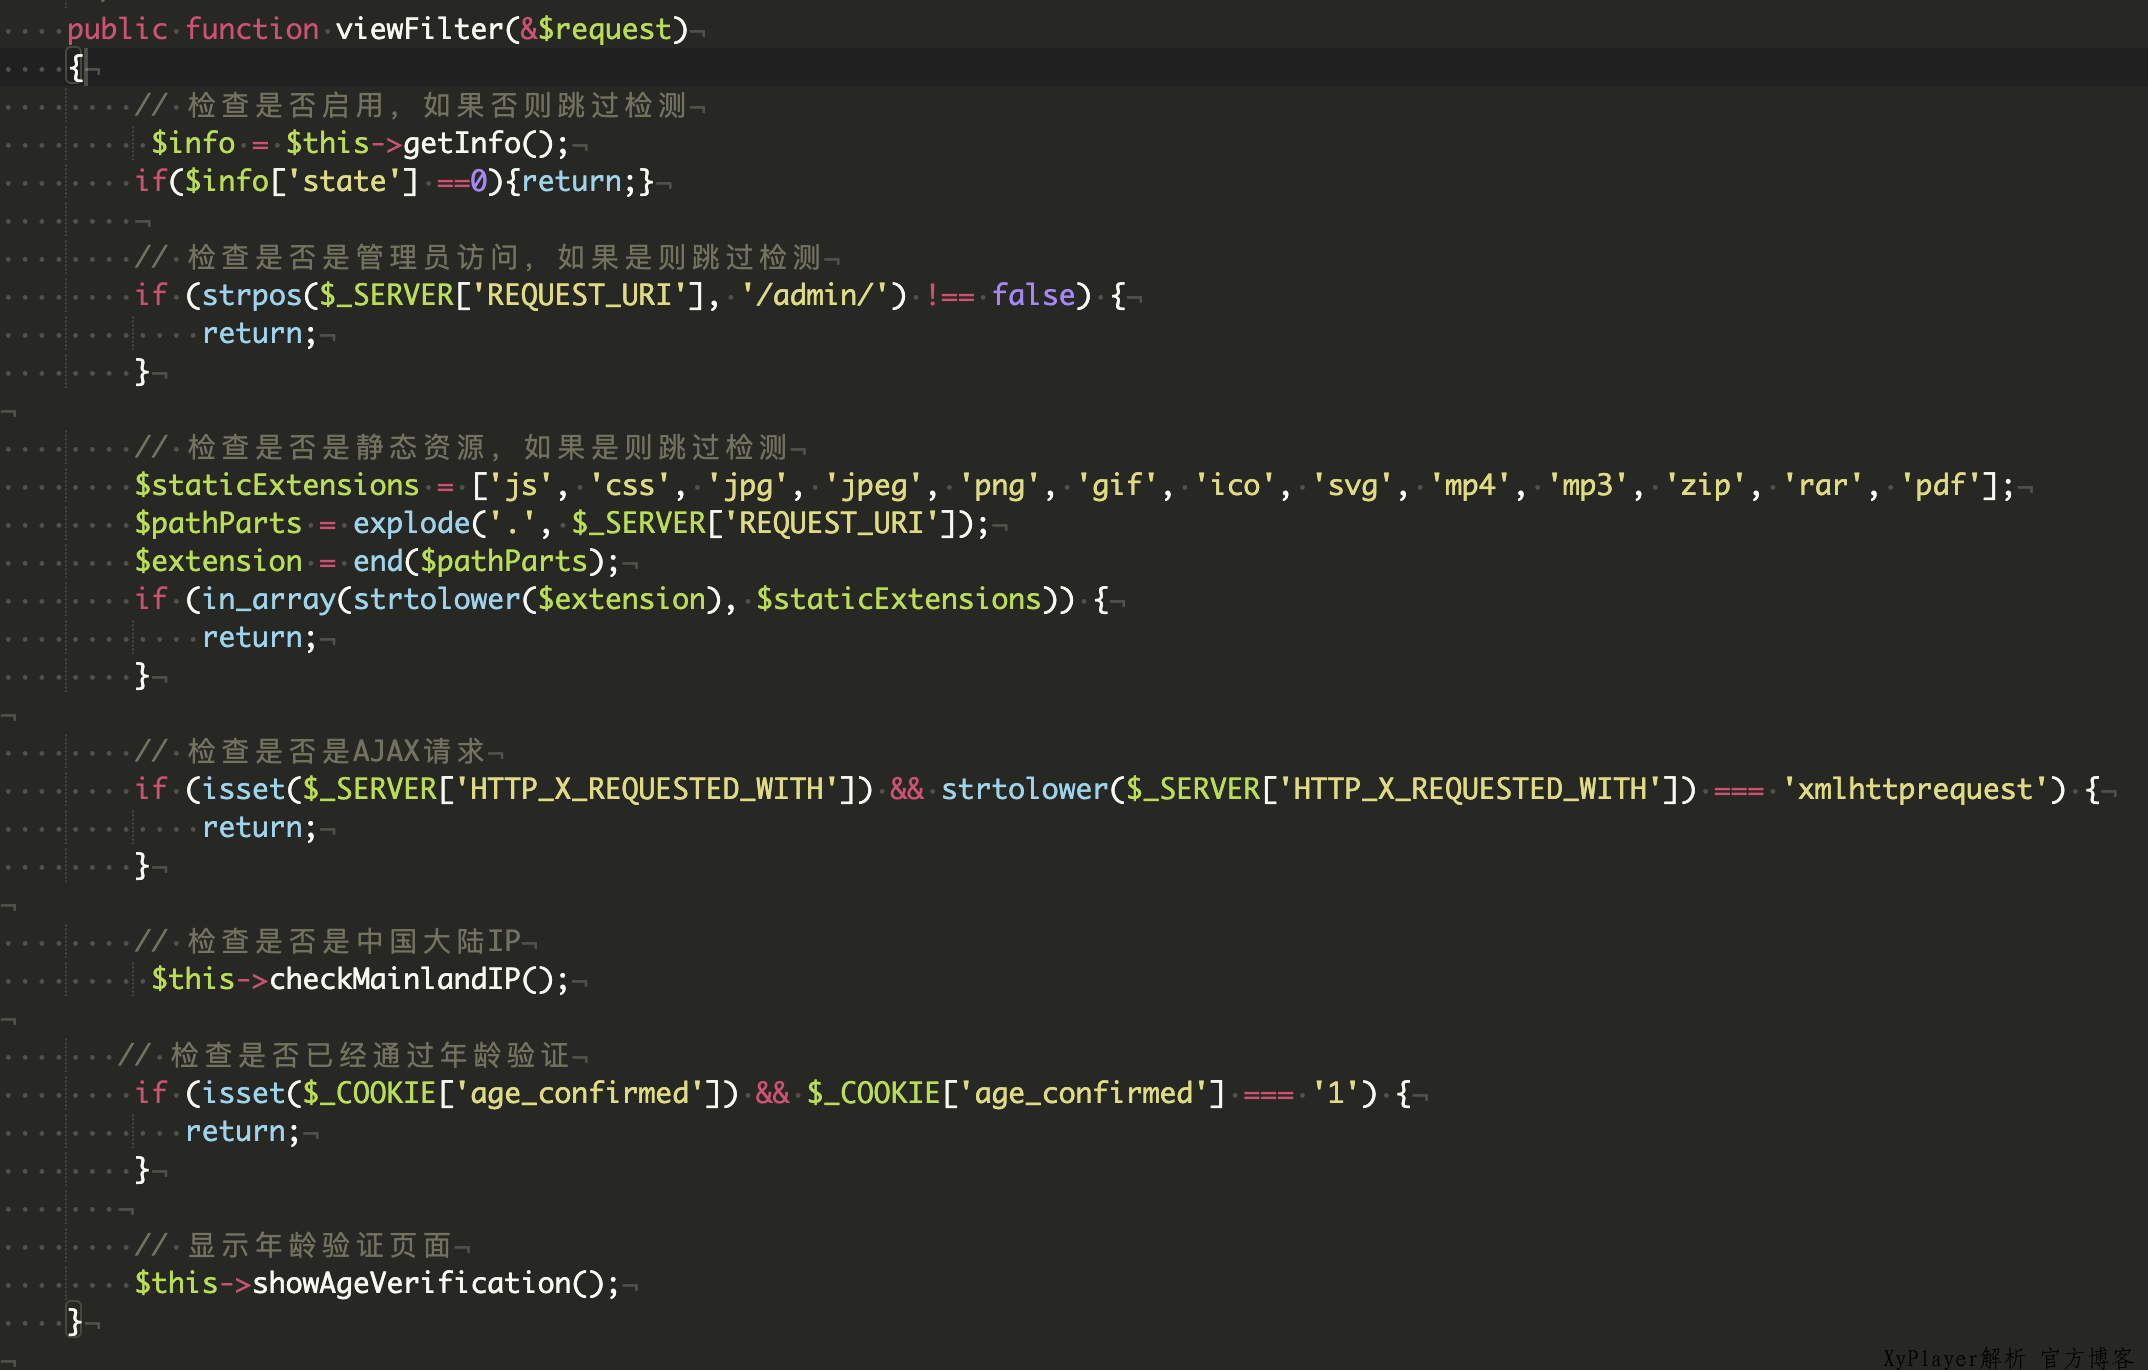Click the checkMainlandIP method call

[394, 979]
